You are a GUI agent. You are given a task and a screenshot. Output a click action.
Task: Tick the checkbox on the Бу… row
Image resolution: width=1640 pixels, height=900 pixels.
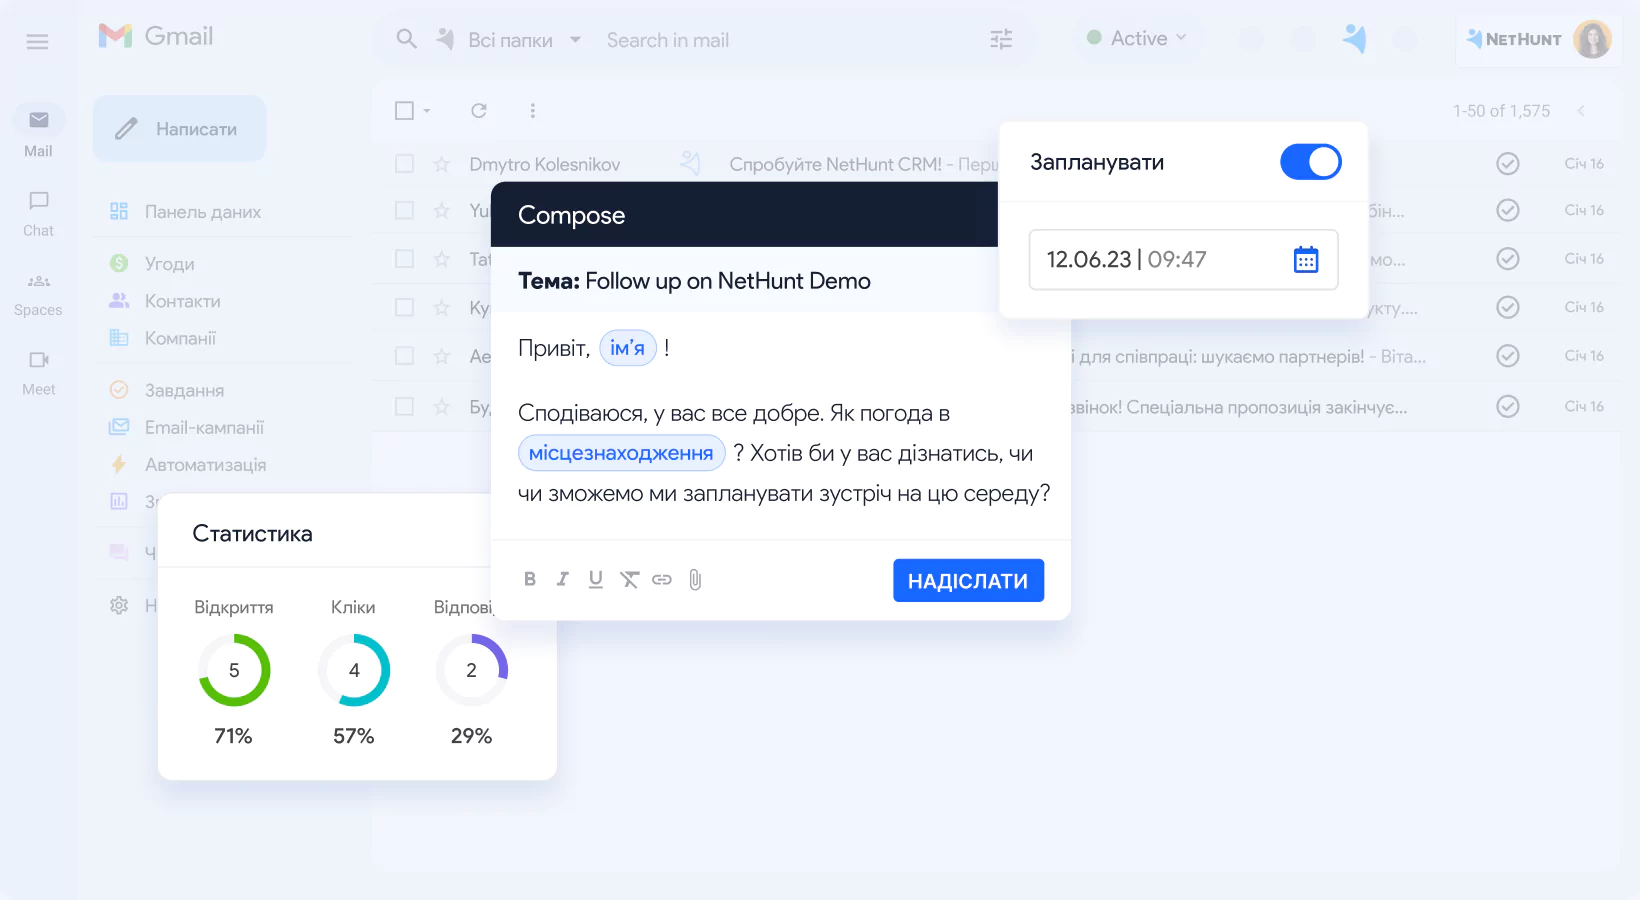(404, 406)
